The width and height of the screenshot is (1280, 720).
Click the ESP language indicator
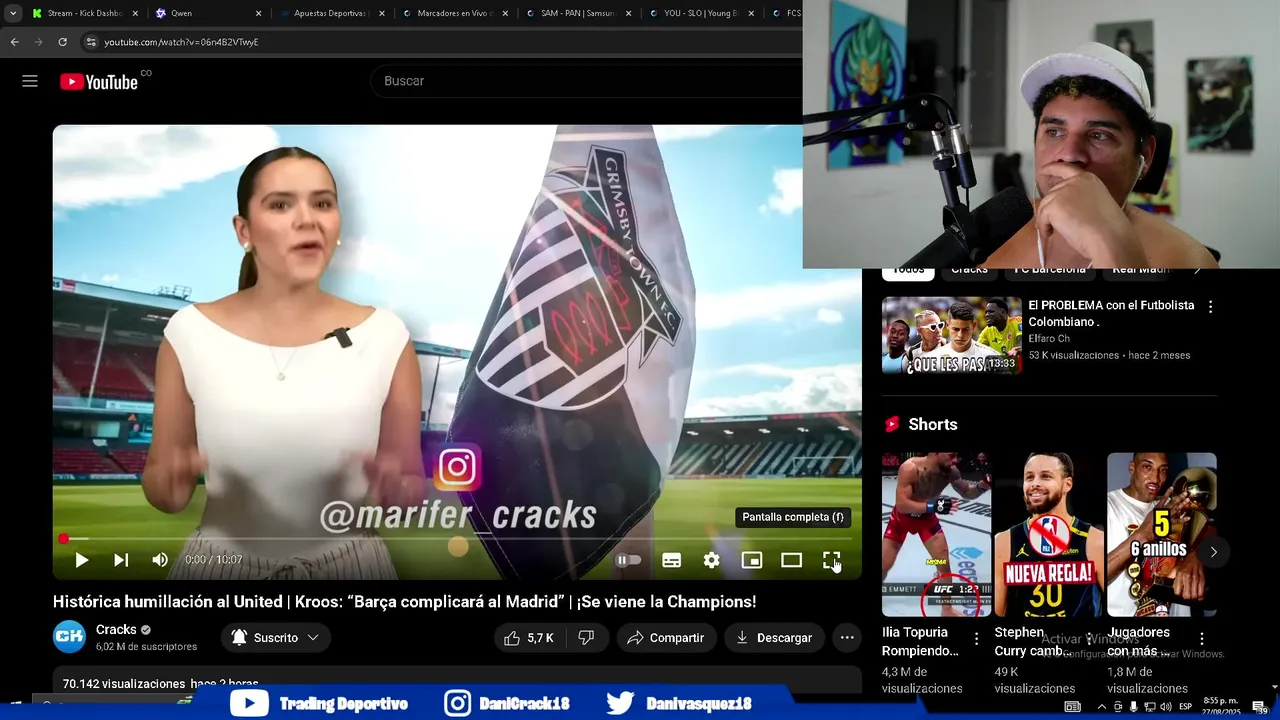[x=1186, y=707]
